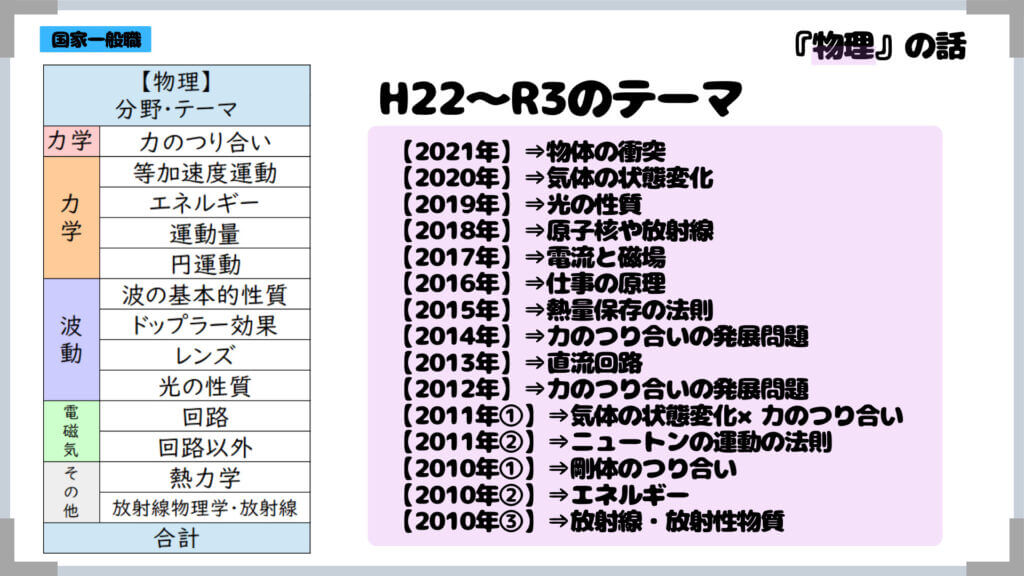Click the 放射線物理学・放射線 table row
The height and width of the screenshot is (576, 1024).
click(205, 508)
